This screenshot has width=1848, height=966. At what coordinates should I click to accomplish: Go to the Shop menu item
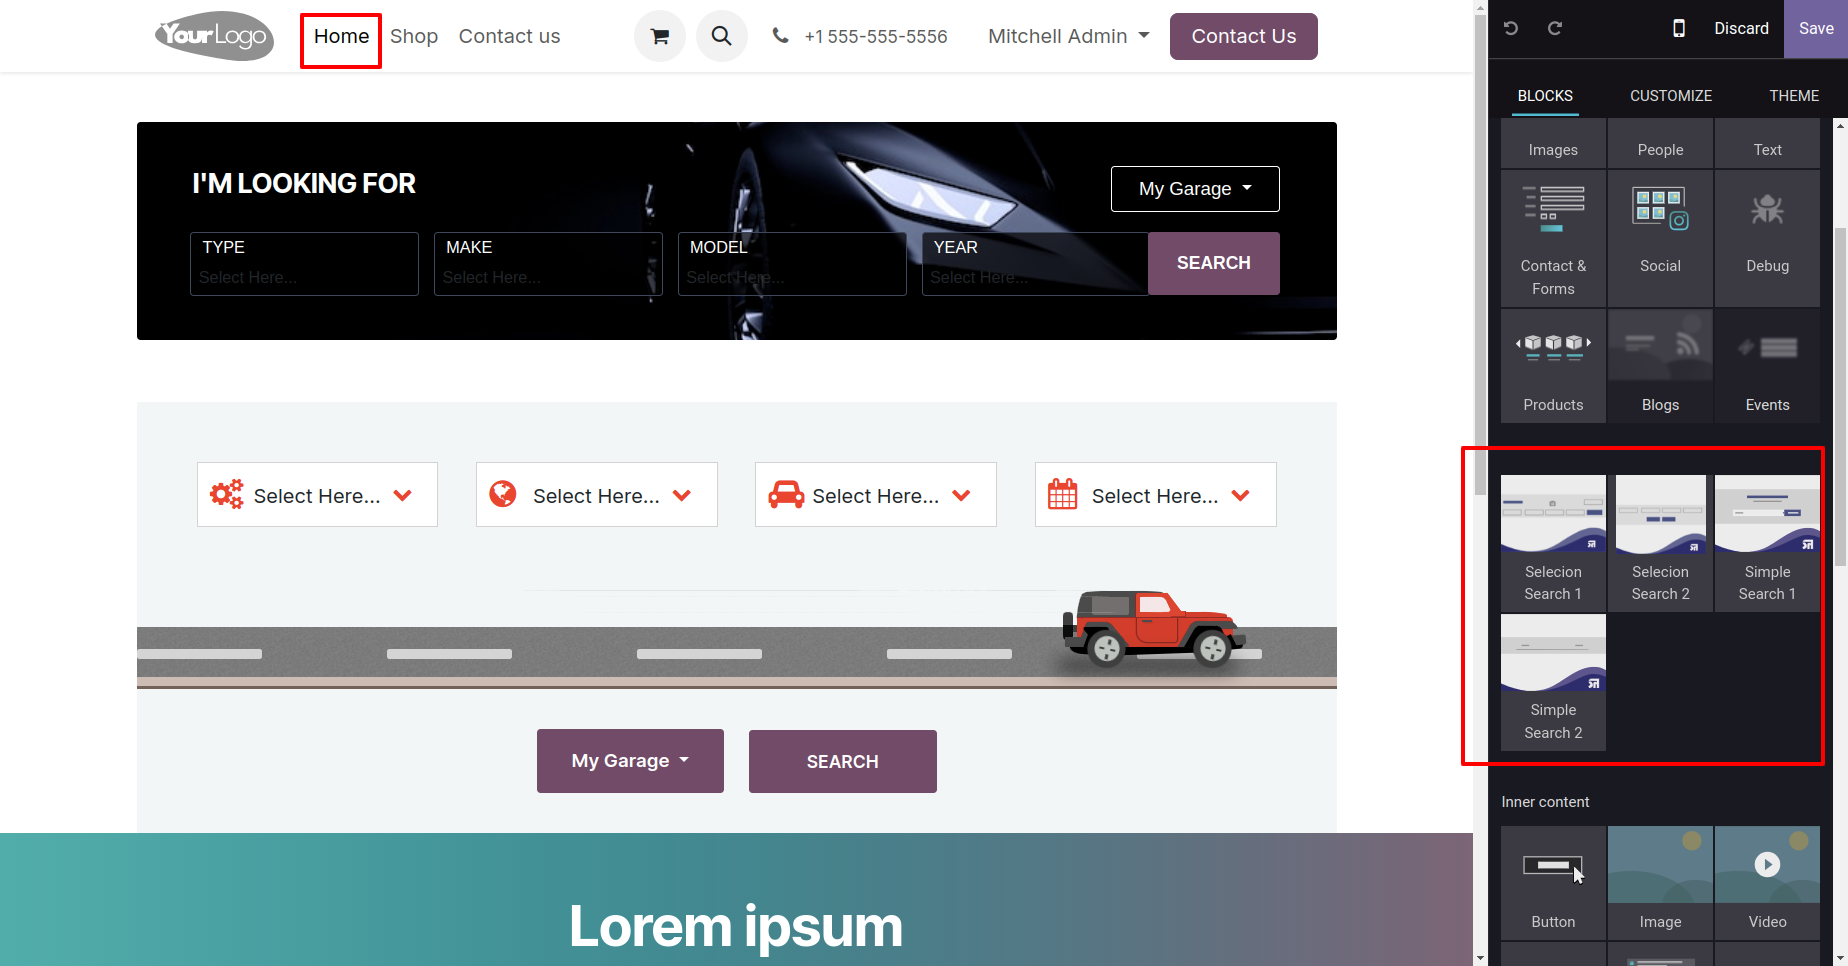414,36
